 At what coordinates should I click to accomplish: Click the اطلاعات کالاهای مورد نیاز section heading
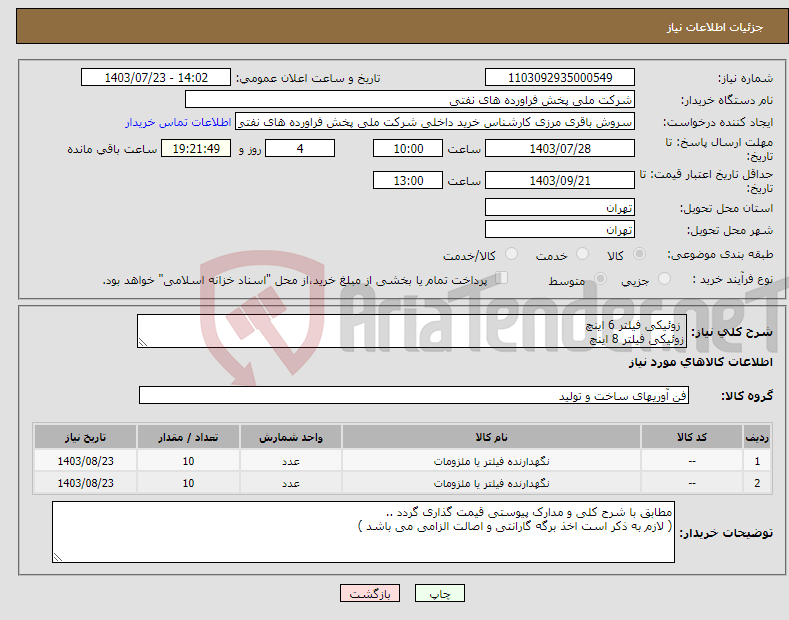[x=700, y=362]
